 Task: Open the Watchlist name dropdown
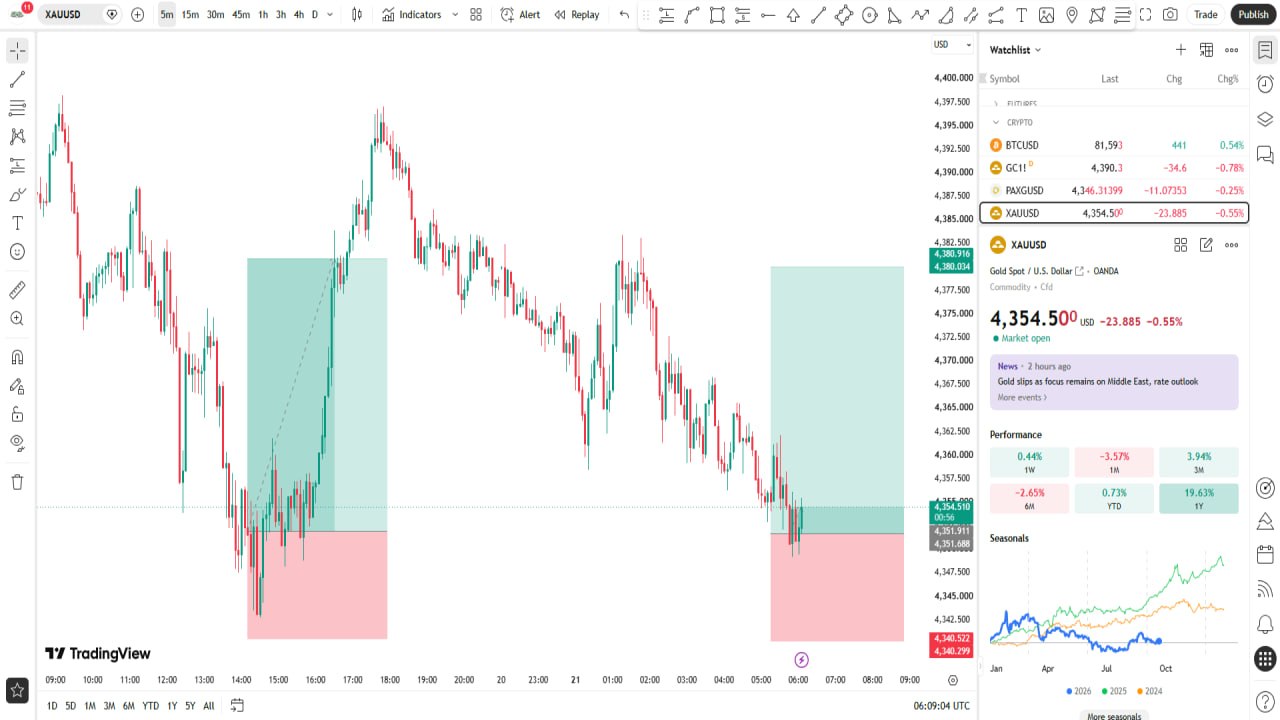(x=1016, y=50)
